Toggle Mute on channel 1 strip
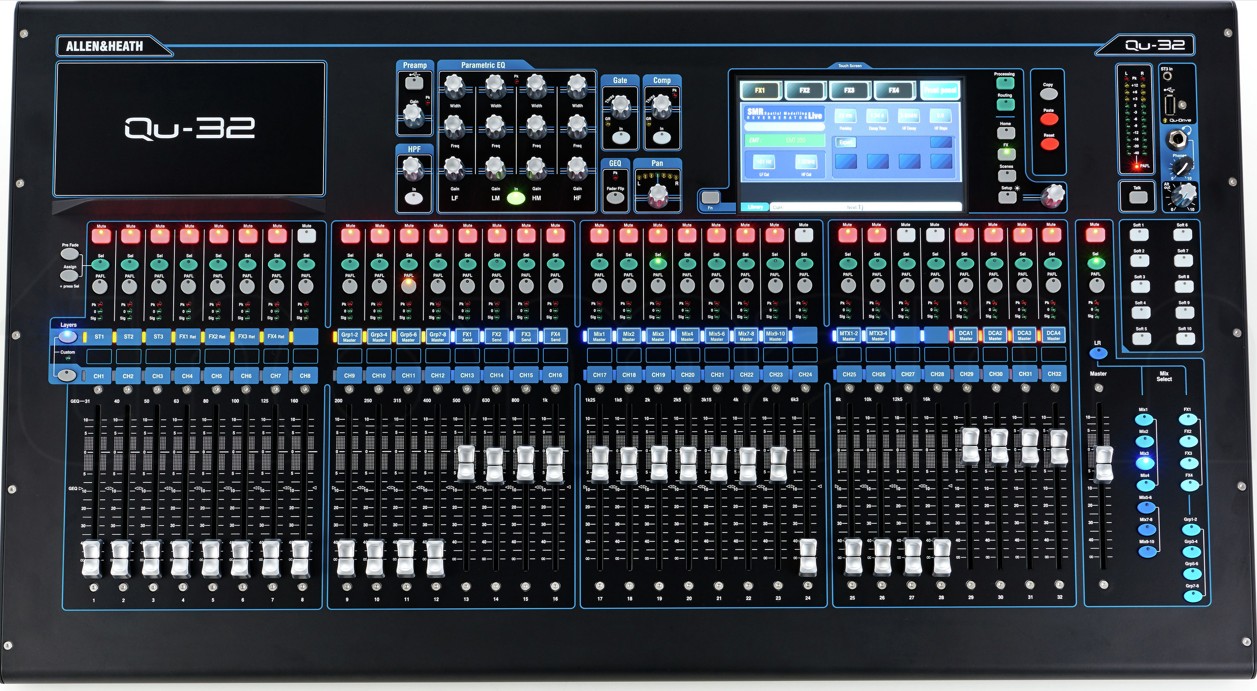This screenshot has height=691, width=1257. click(x=101, y=236)
